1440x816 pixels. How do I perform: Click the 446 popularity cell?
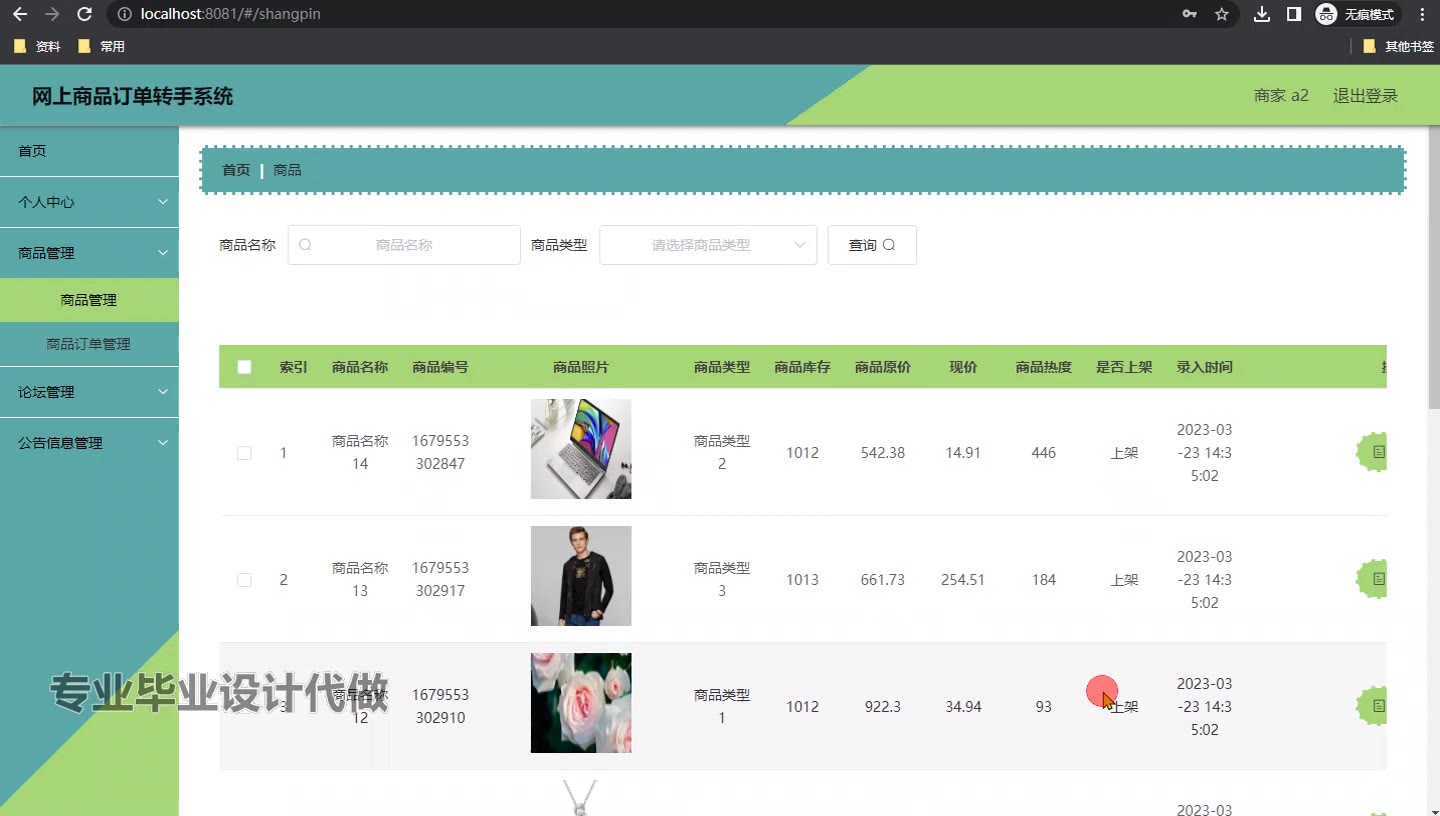(x=1044, y=453)
